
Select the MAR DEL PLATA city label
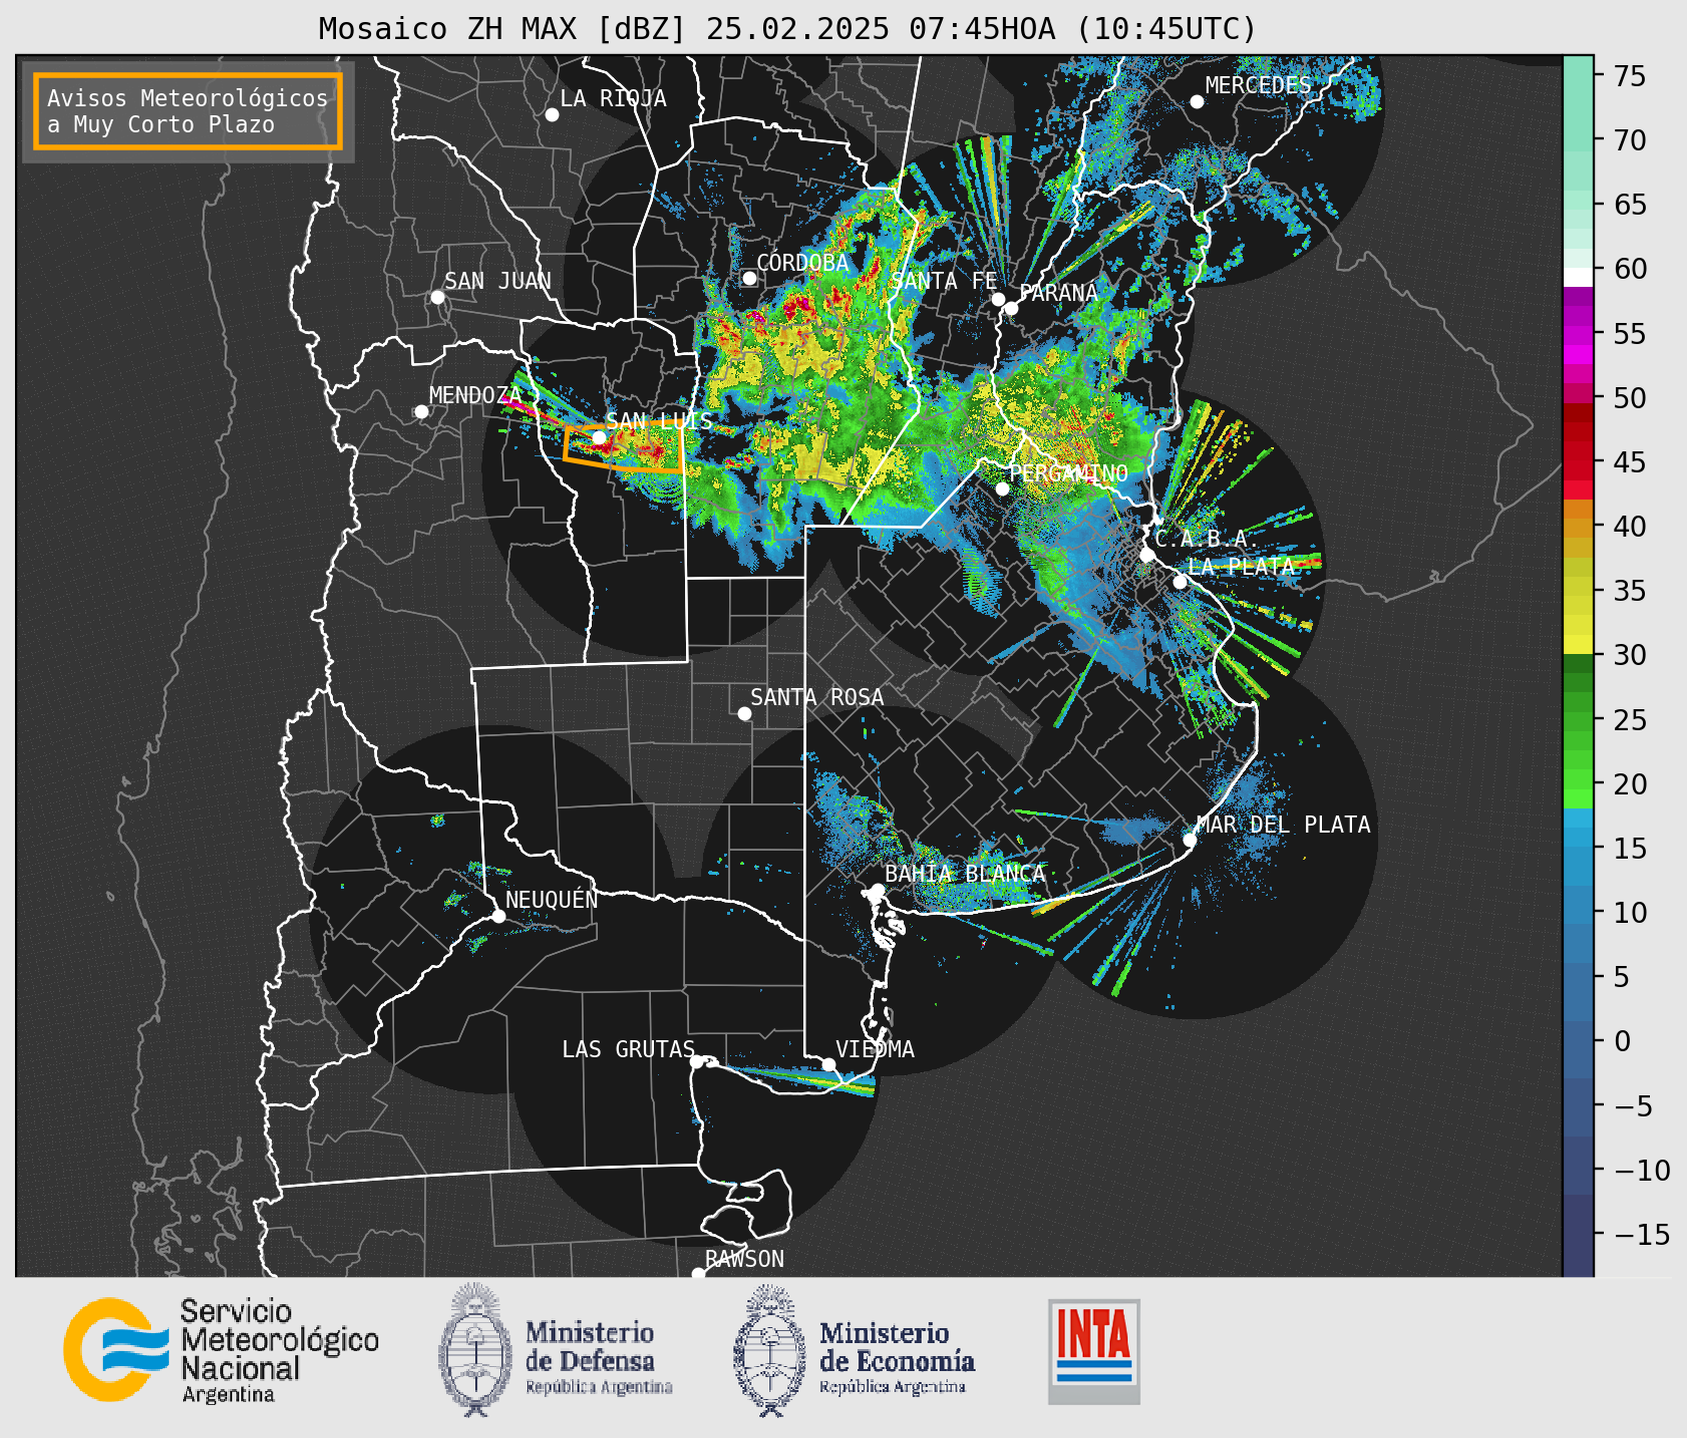(x=1283, y=825)
